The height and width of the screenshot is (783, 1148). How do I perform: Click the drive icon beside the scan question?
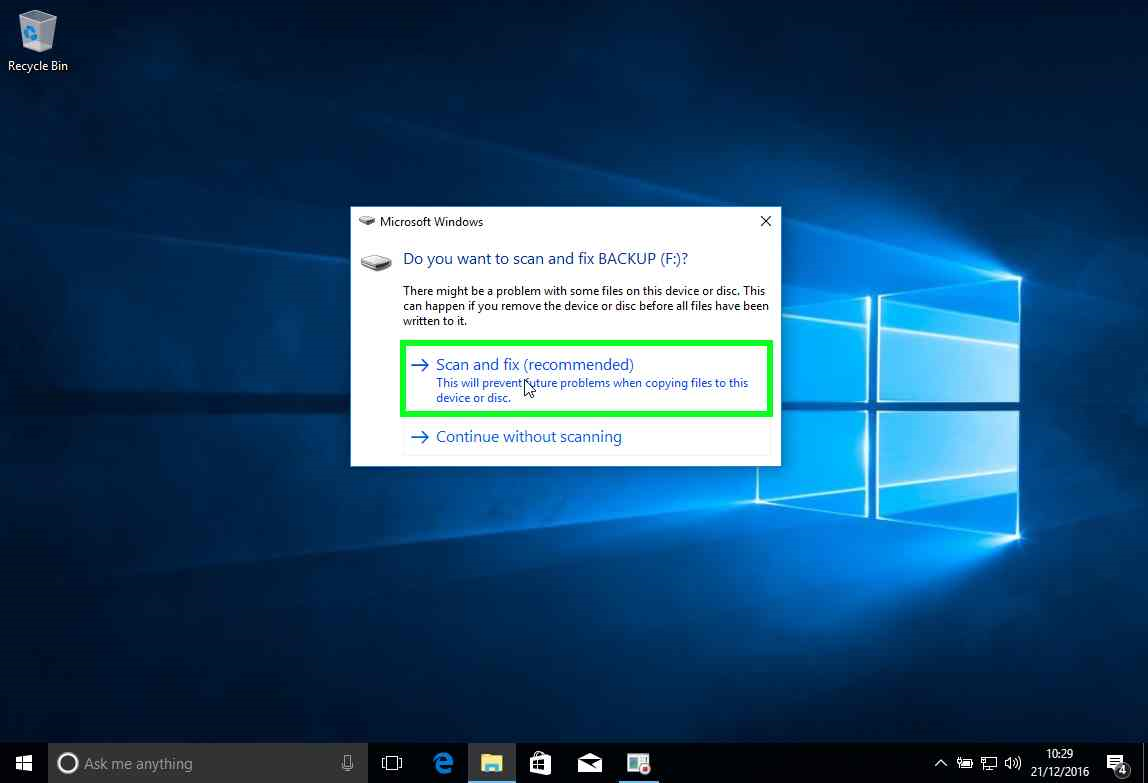(x=376, y=262)
